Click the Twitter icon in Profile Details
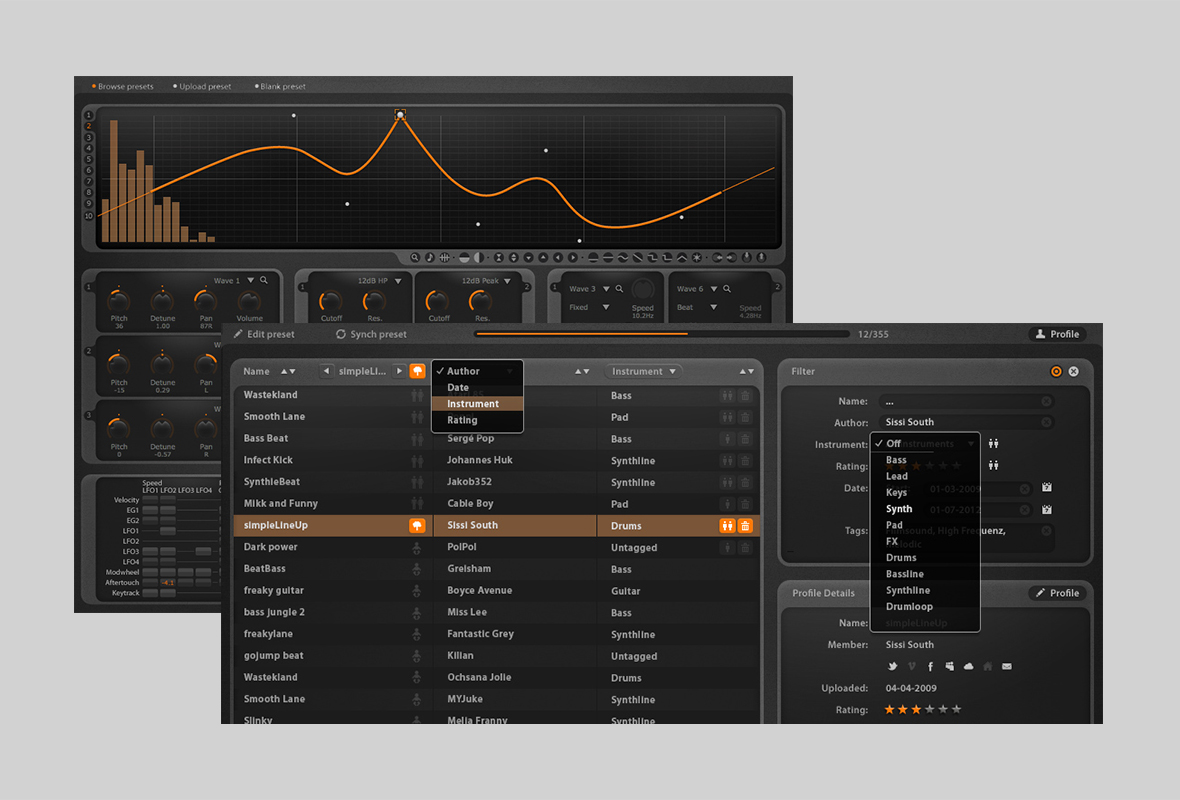This screenshot has width=1180, height=800. click(x=893, y=666)
